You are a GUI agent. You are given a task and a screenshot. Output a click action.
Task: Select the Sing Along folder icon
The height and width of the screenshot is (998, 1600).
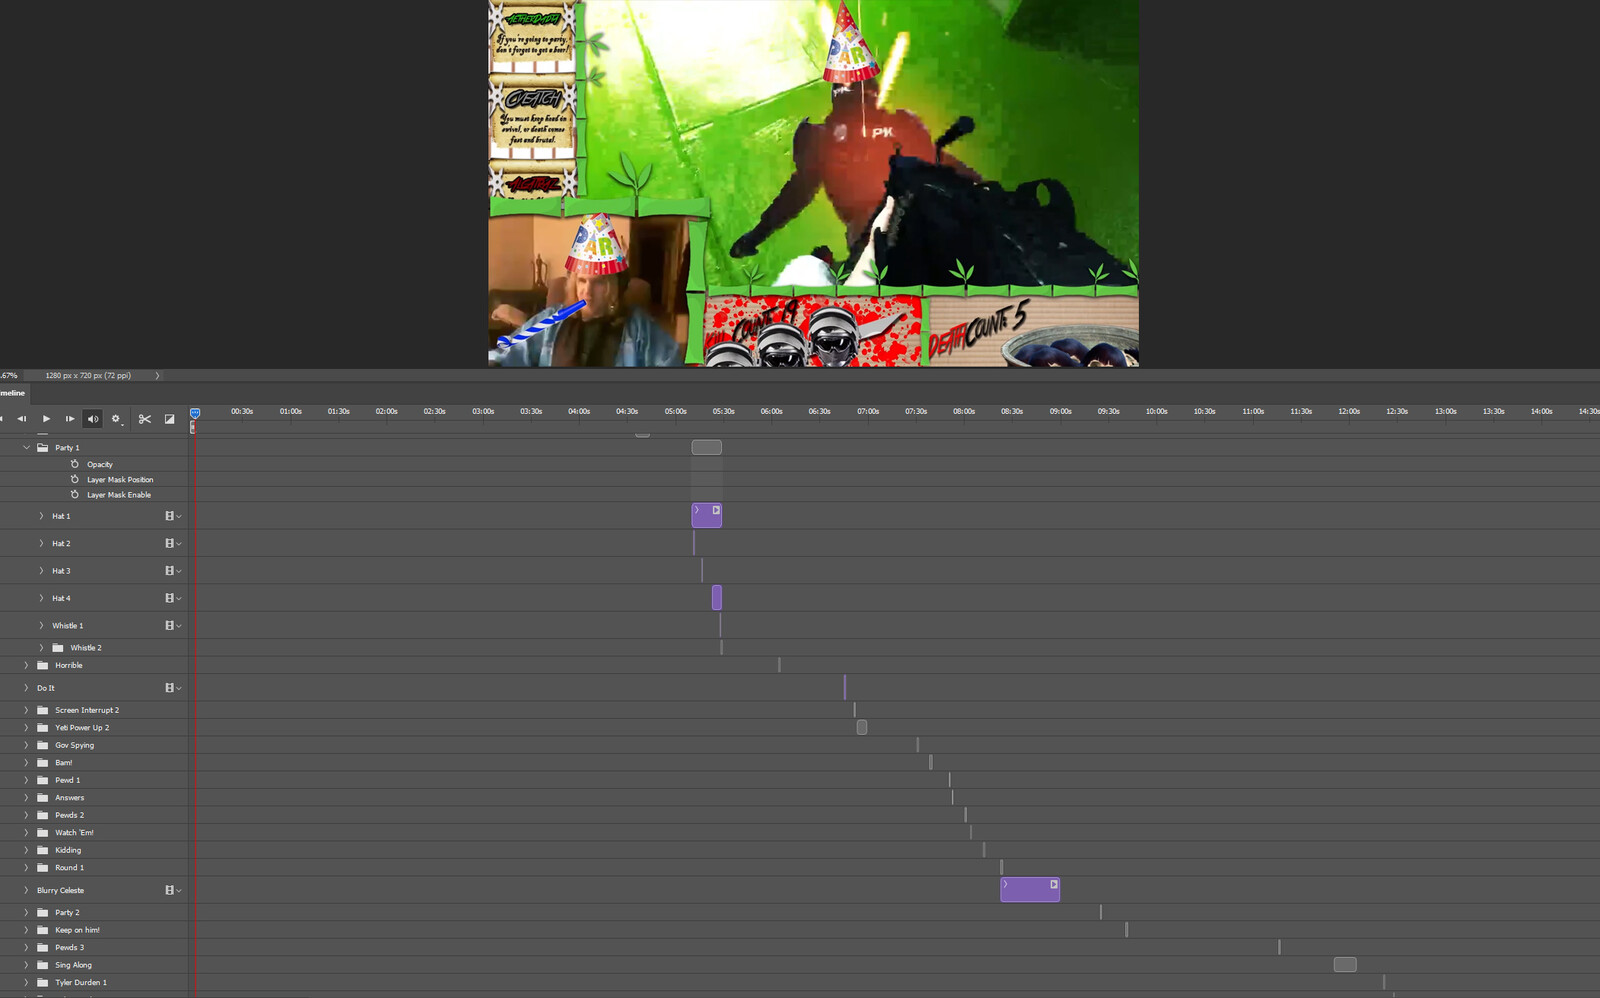pos(43,965)
